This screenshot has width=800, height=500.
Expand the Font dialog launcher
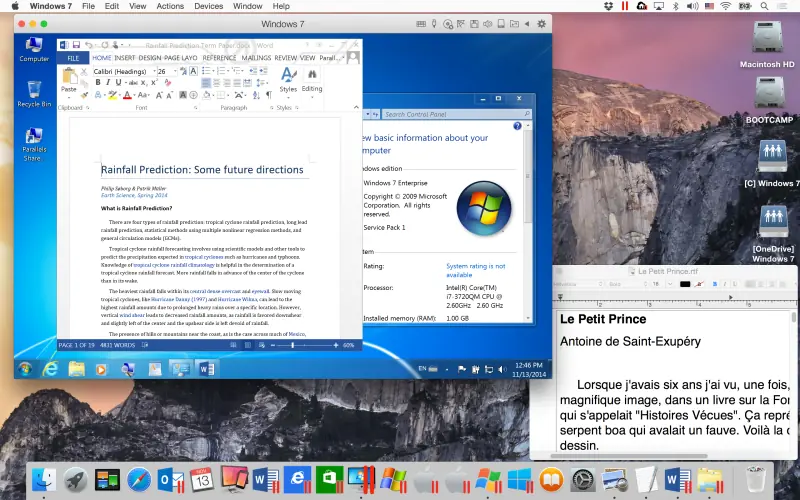point(195,108)
